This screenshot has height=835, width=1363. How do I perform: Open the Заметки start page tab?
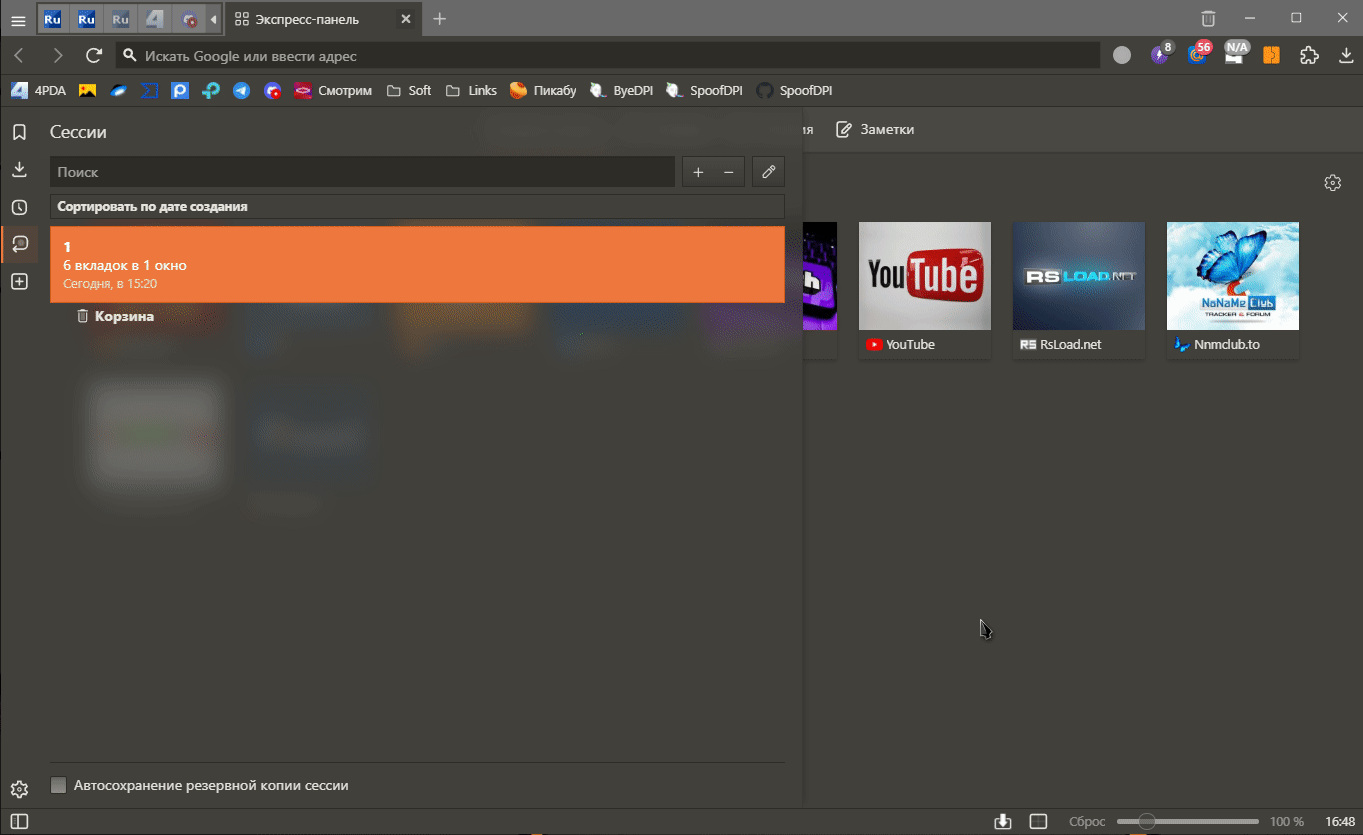(x=875, y=129)
